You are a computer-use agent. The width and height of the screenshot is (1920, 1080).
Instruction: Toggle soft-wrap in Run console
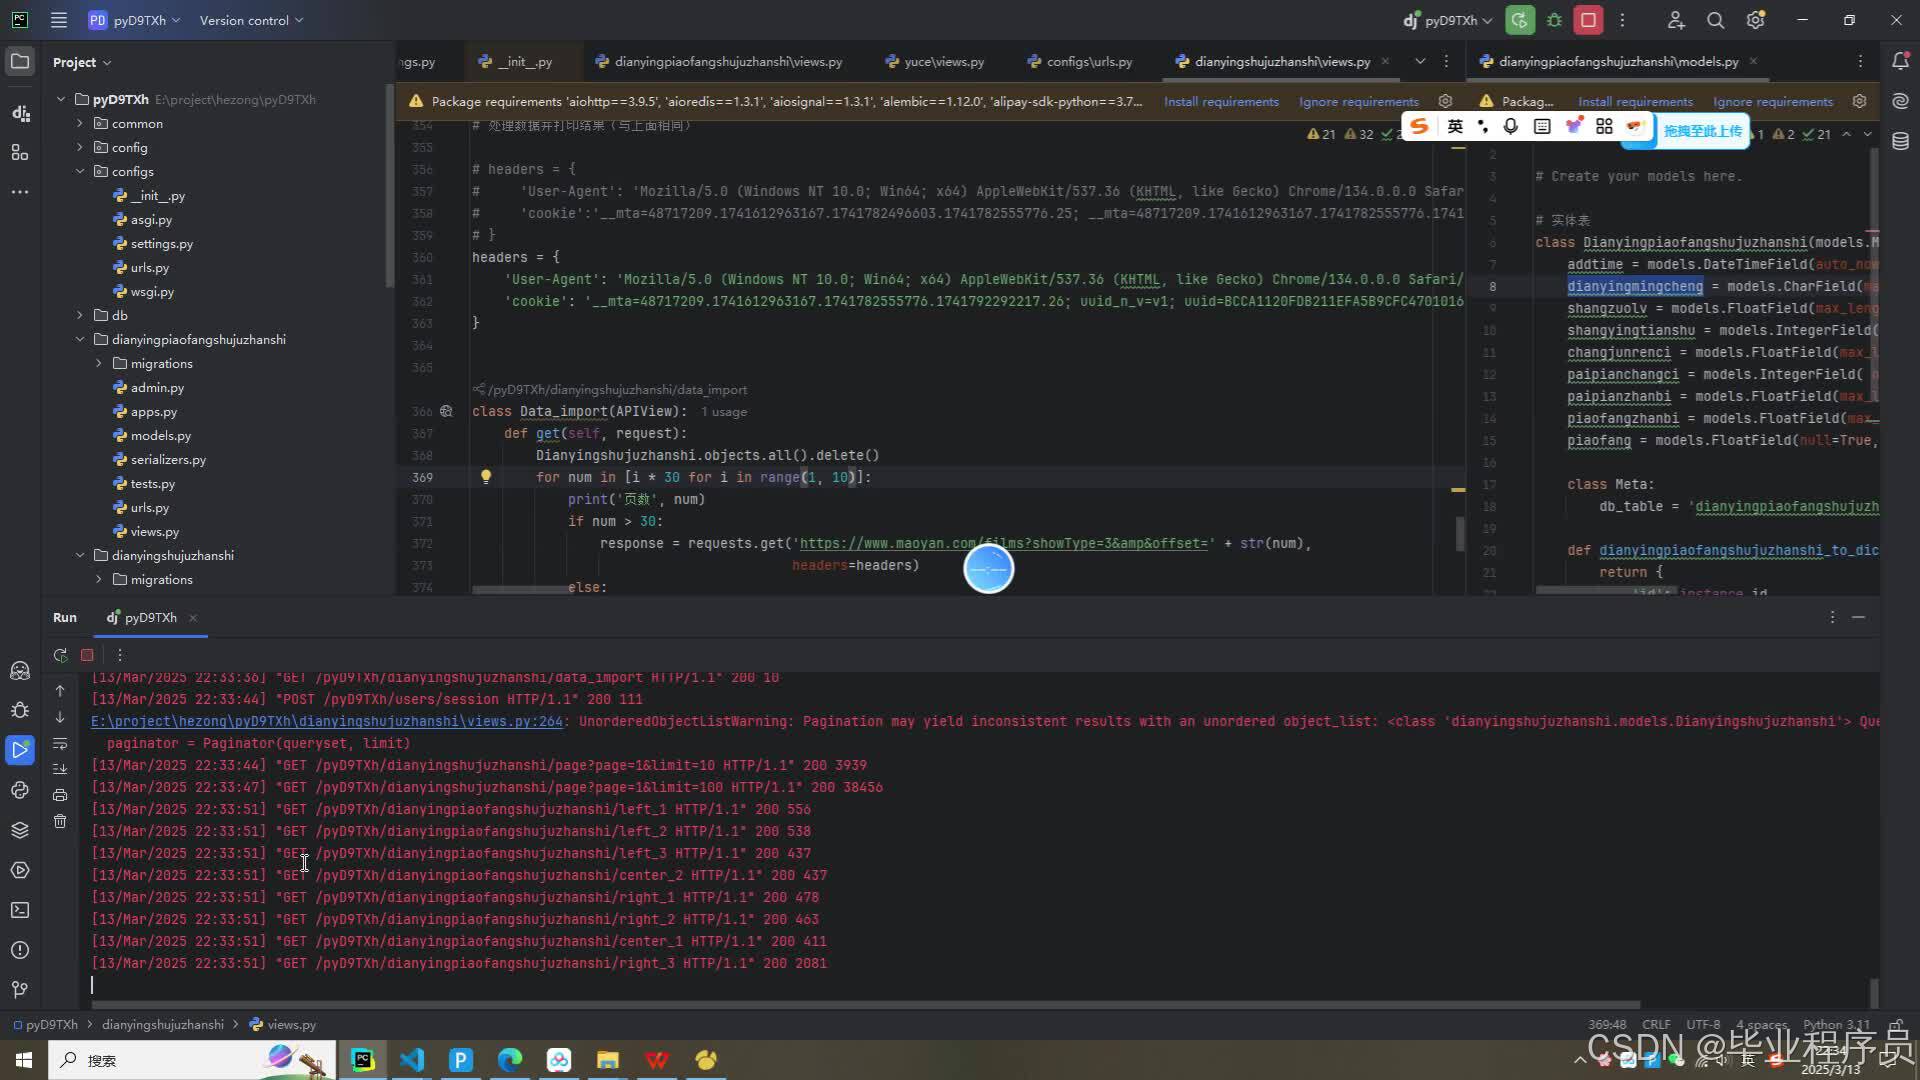click(60, 743)
